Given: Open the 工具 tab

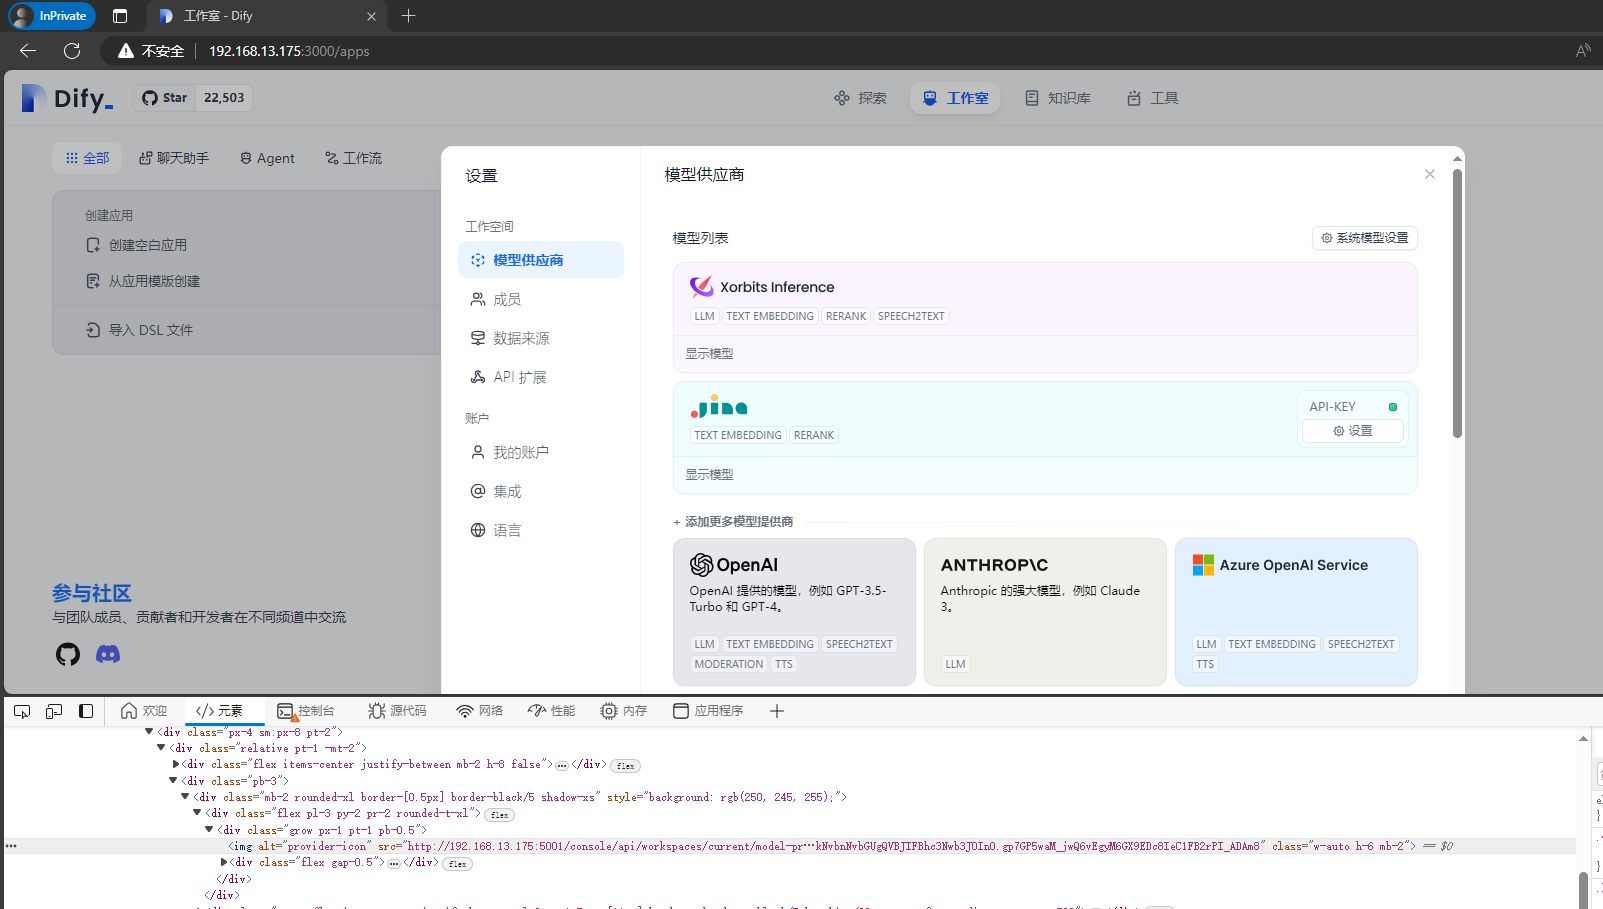Looking at the screenshot, I should click(x=1152, y=98).
